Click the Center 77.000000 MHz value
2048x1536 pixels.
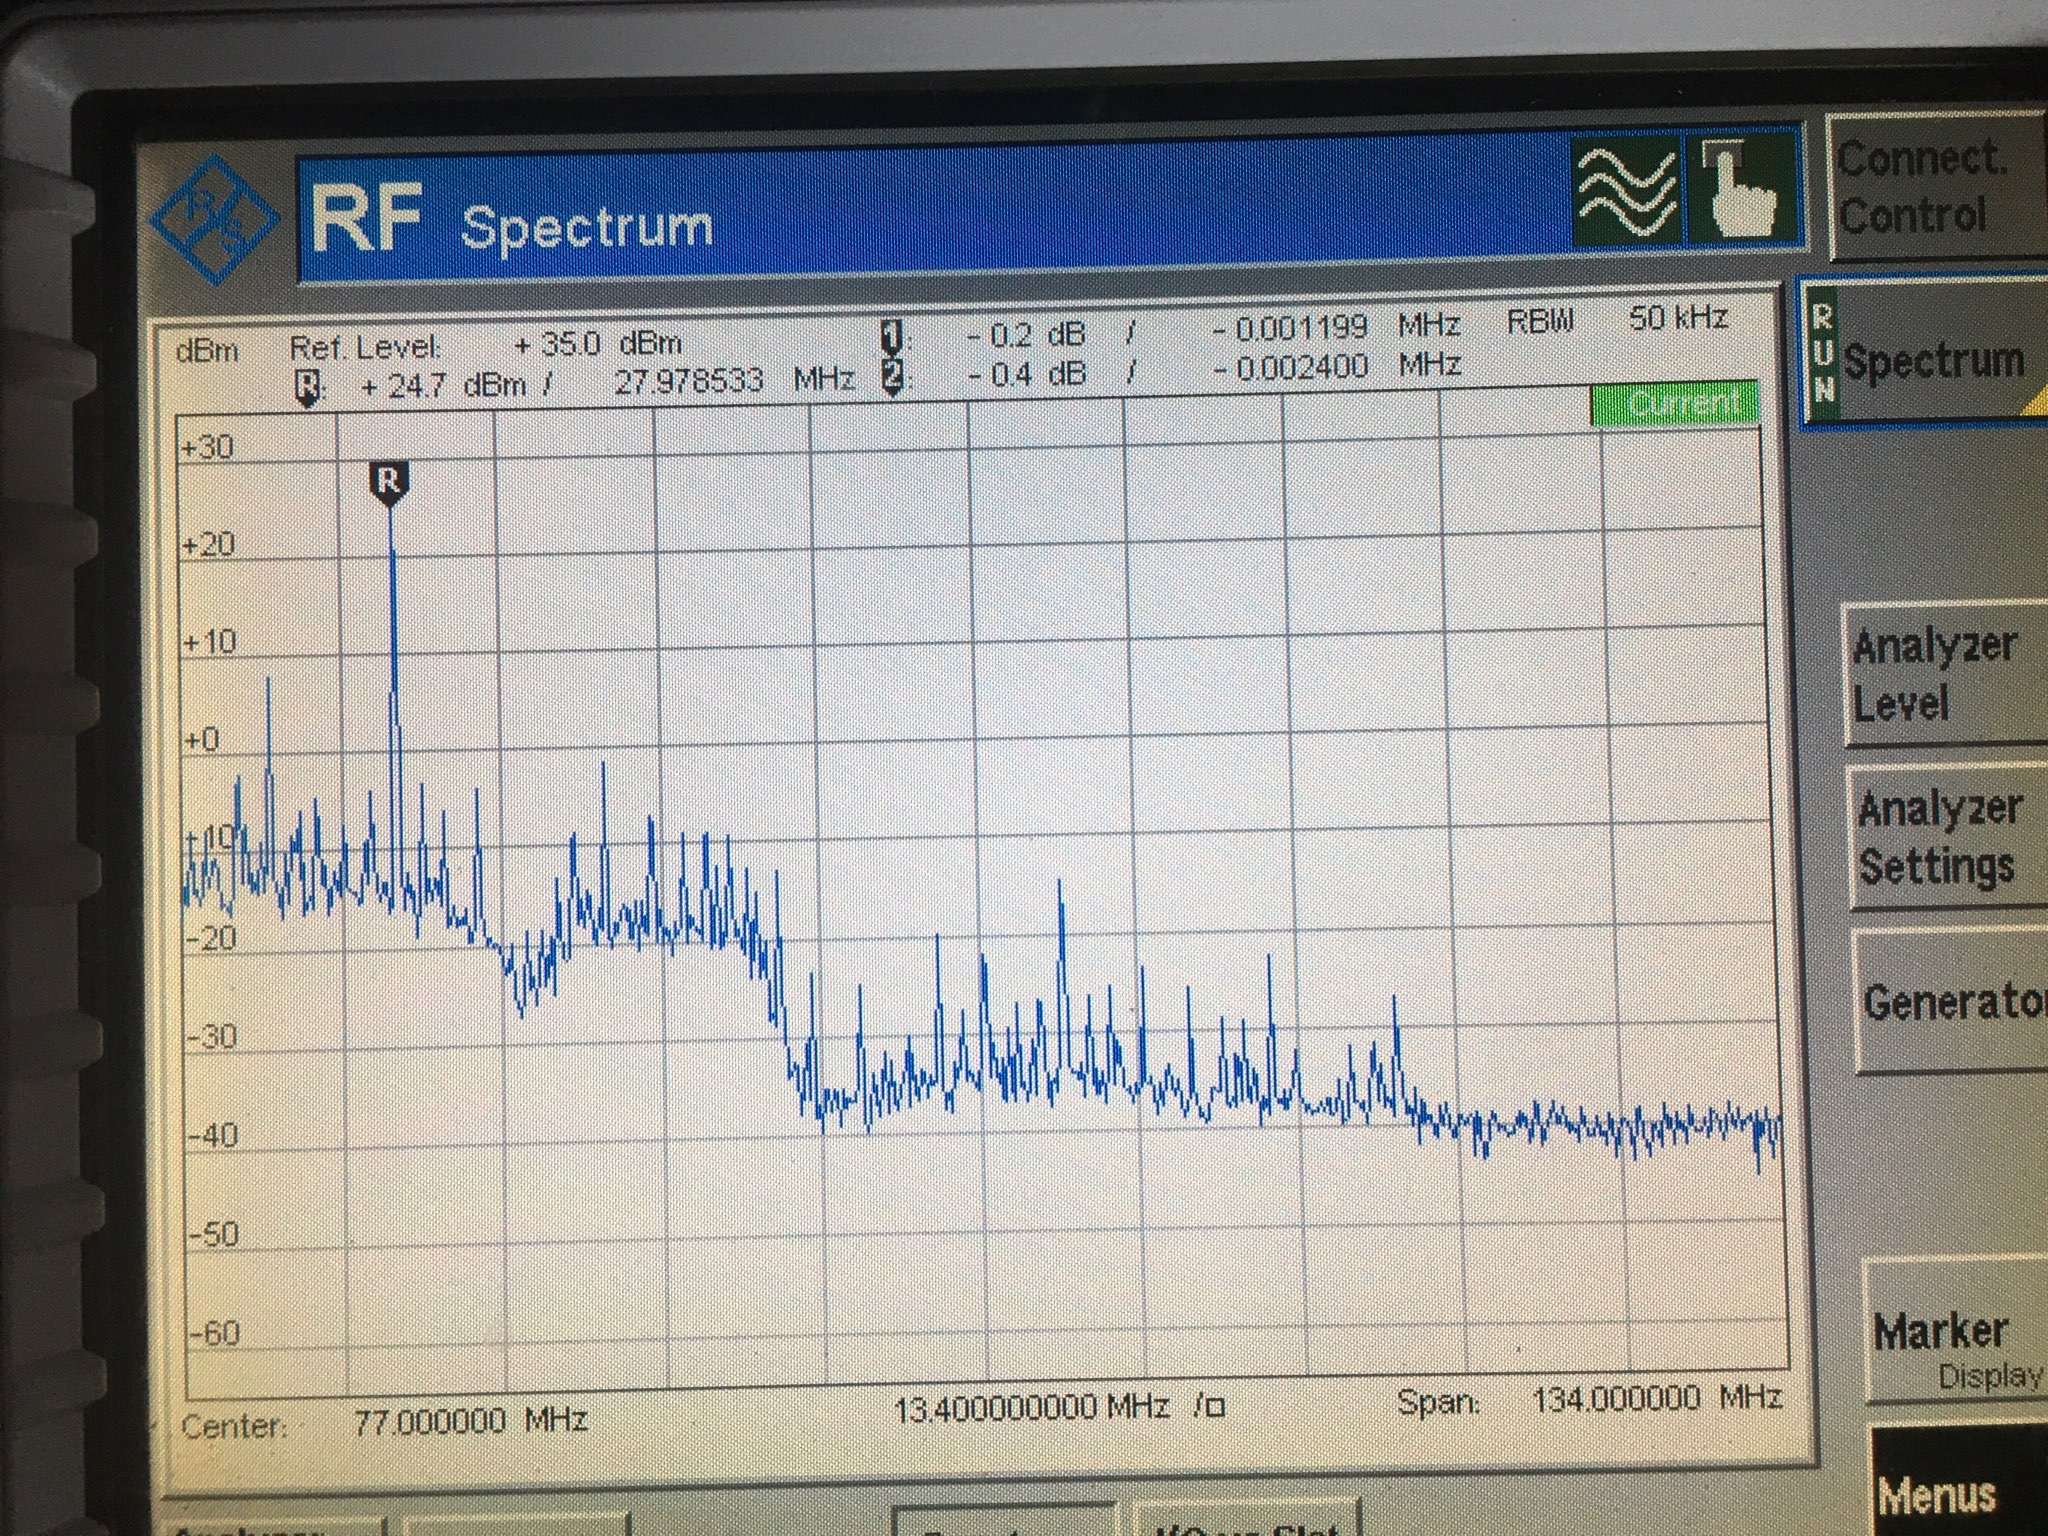tap(470, 1421)
